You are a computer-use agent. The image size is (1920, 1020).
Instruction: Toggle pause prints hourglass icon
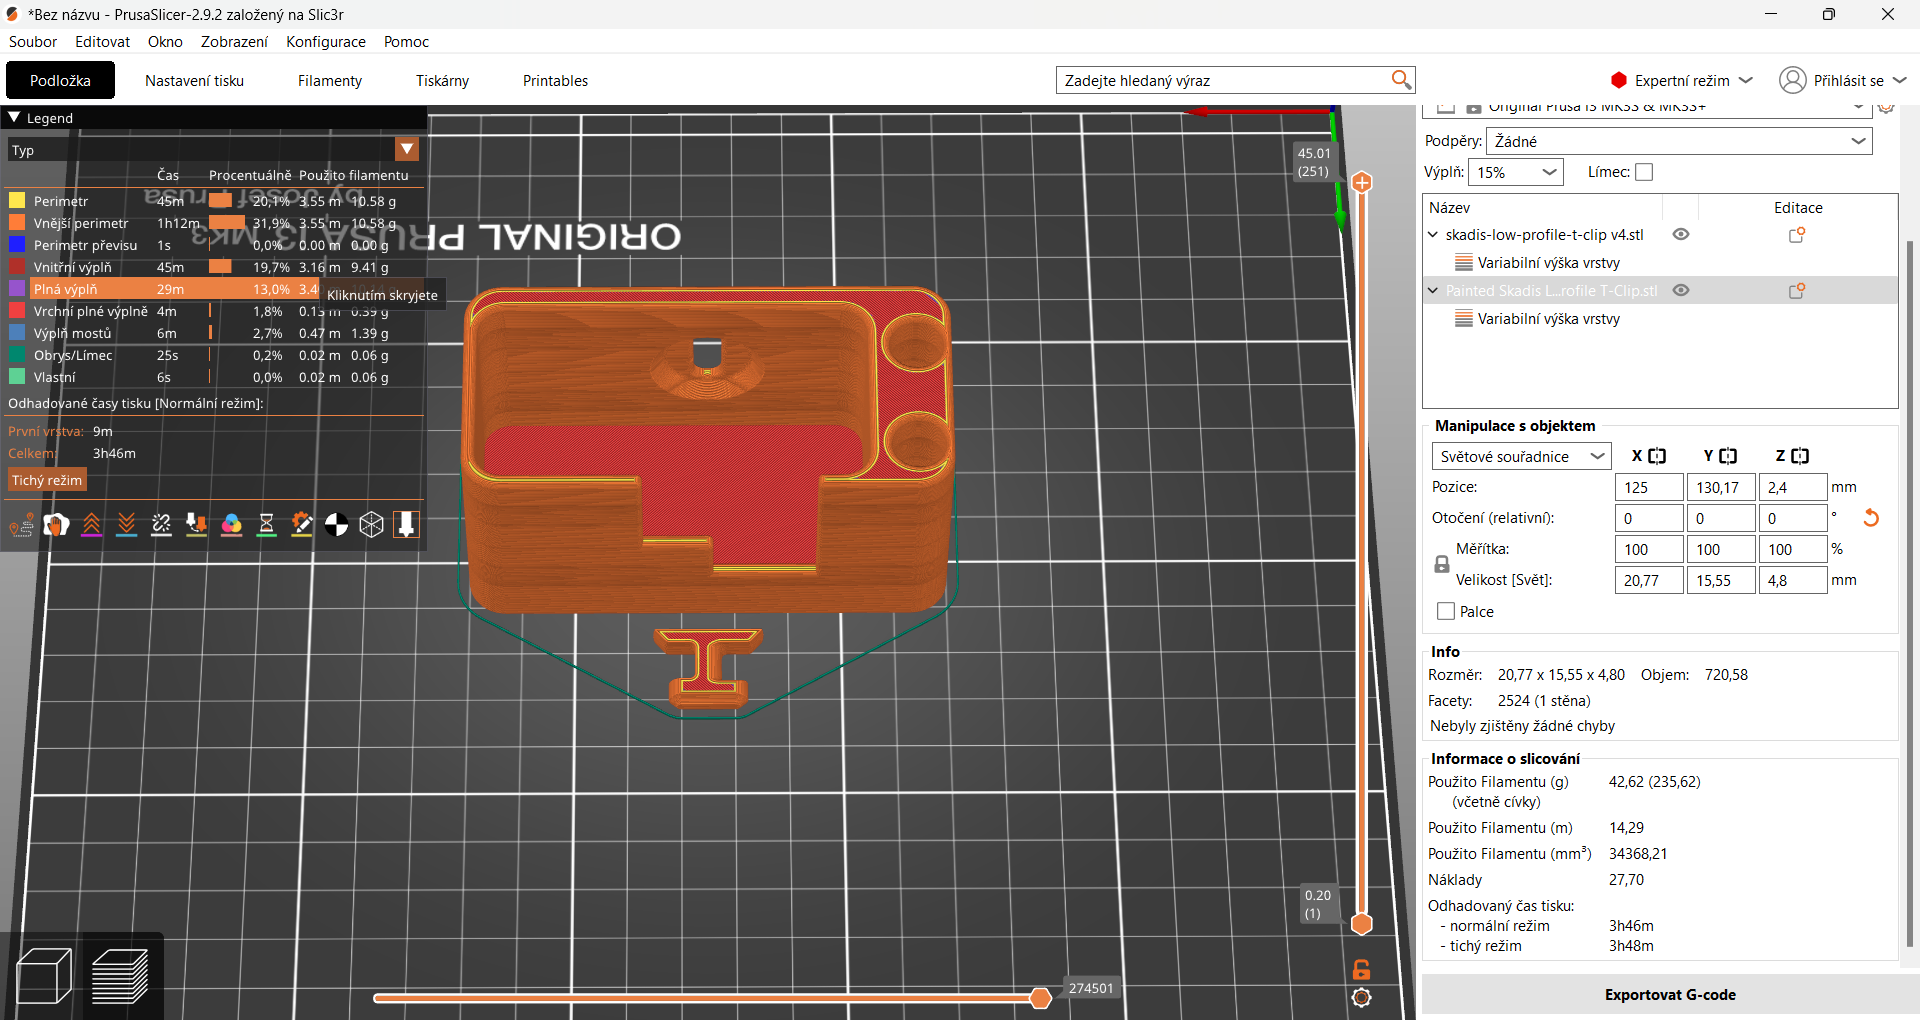267,524
